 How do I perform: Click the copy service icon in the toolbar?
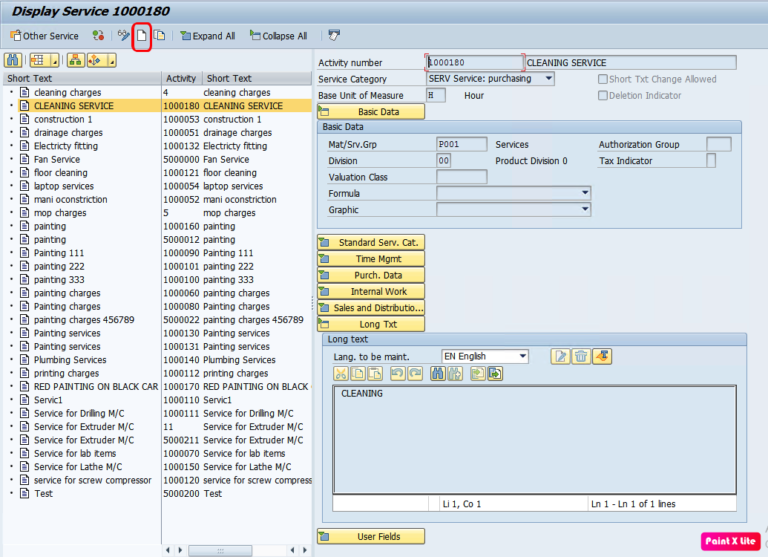pos(159,35)
